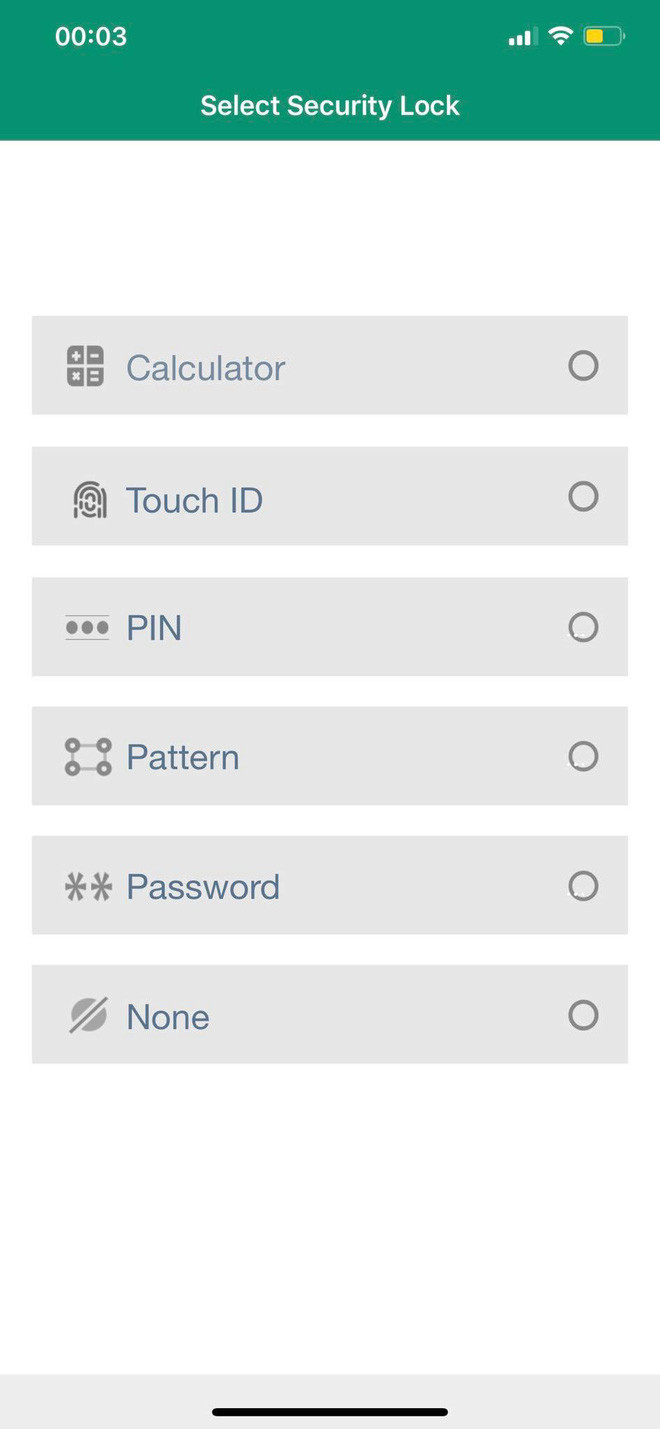This screenshot has height=1429, width=660.
Task: Tap the Wi-Fi status icon
Action: 561,37
